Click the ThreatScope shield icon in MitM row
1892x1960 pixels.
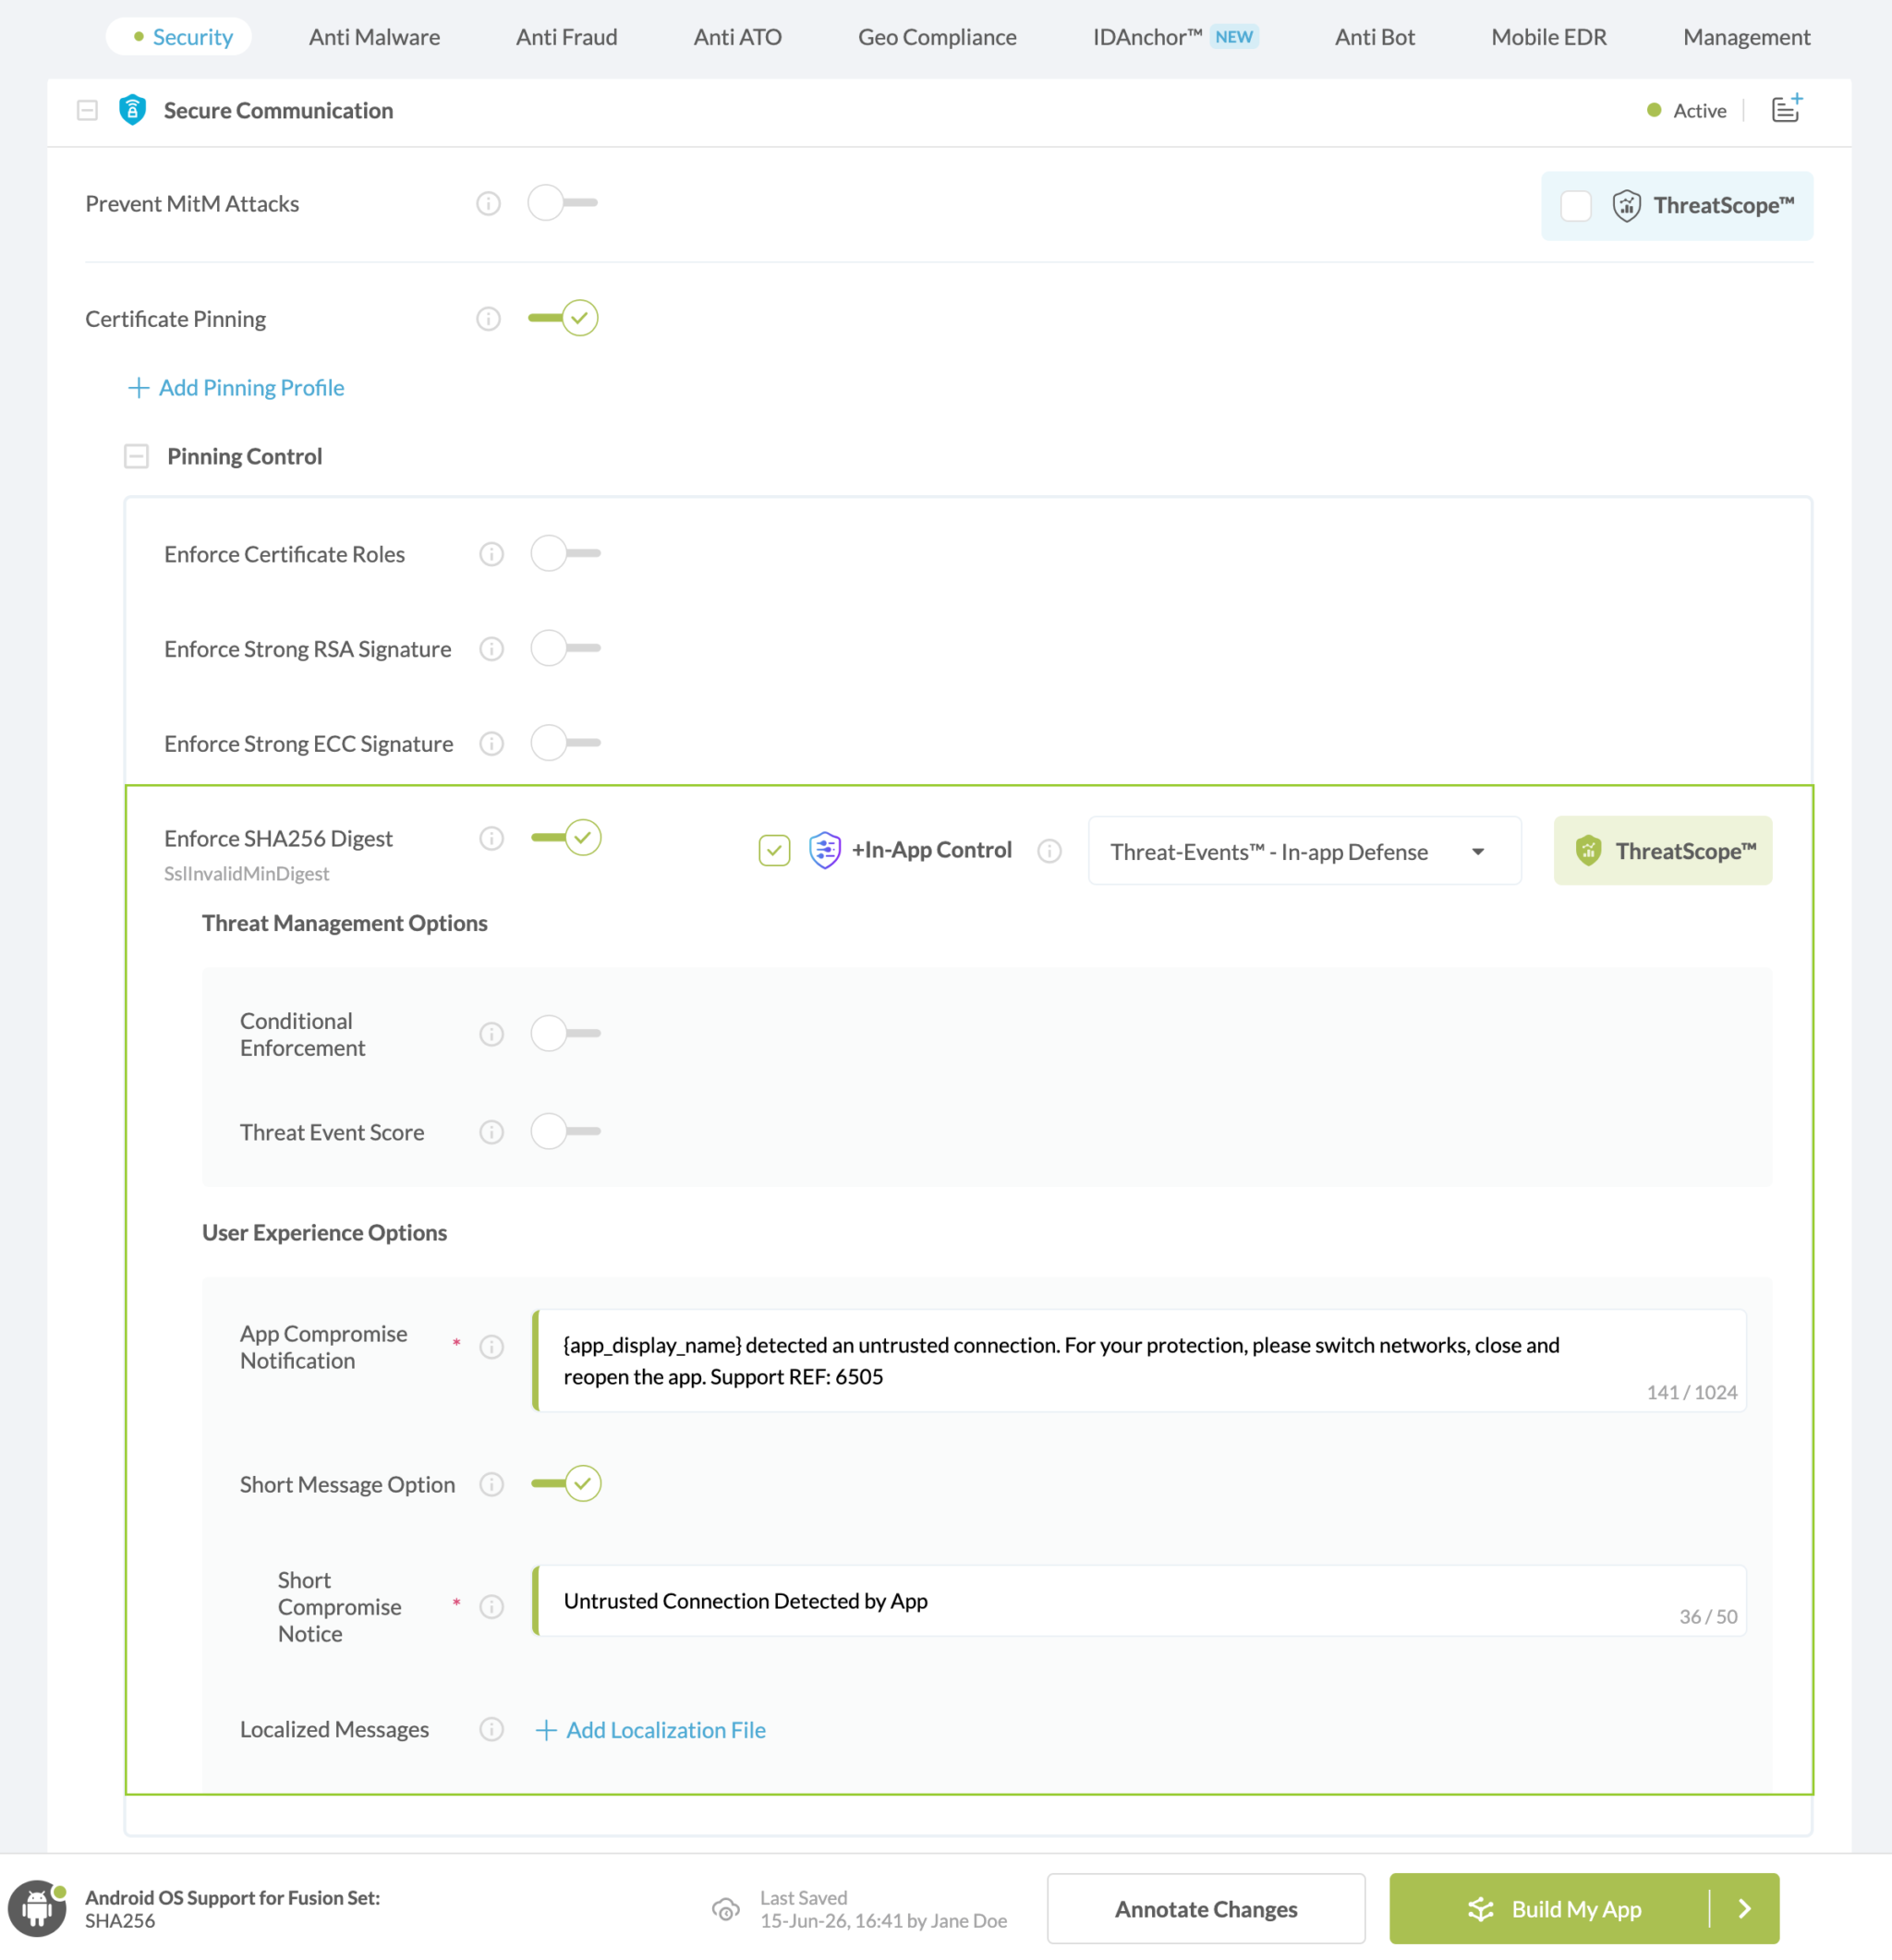1626,206
